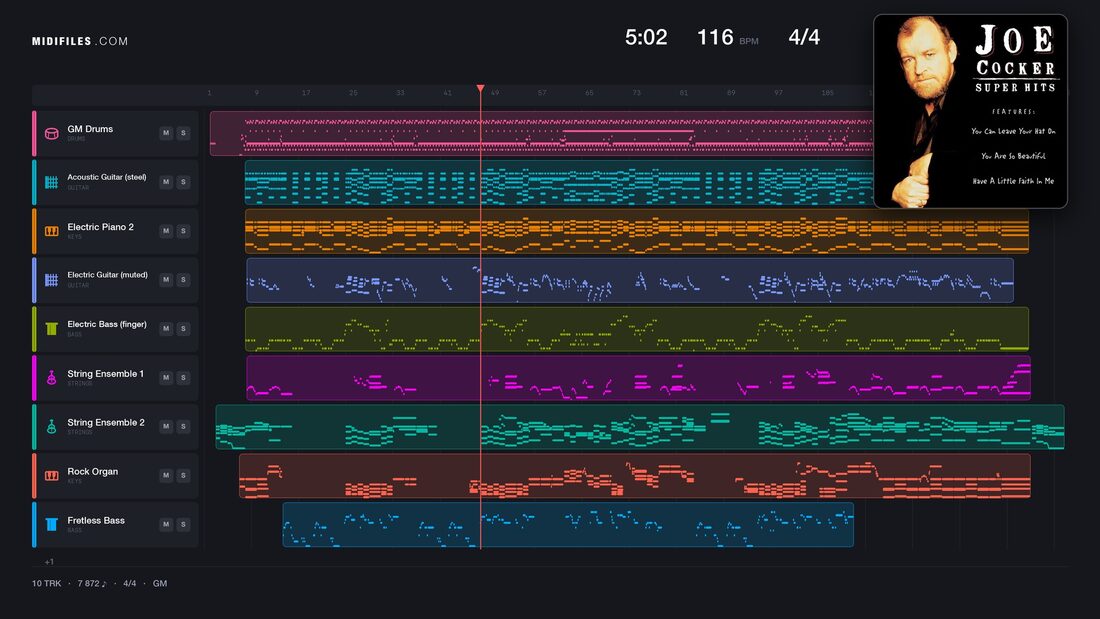Image resolution: width=1100 pixels, height=619 pixels.
Task: Click the Acoustic Guitar (steel) track icon
Action: (x=51, y=182)
